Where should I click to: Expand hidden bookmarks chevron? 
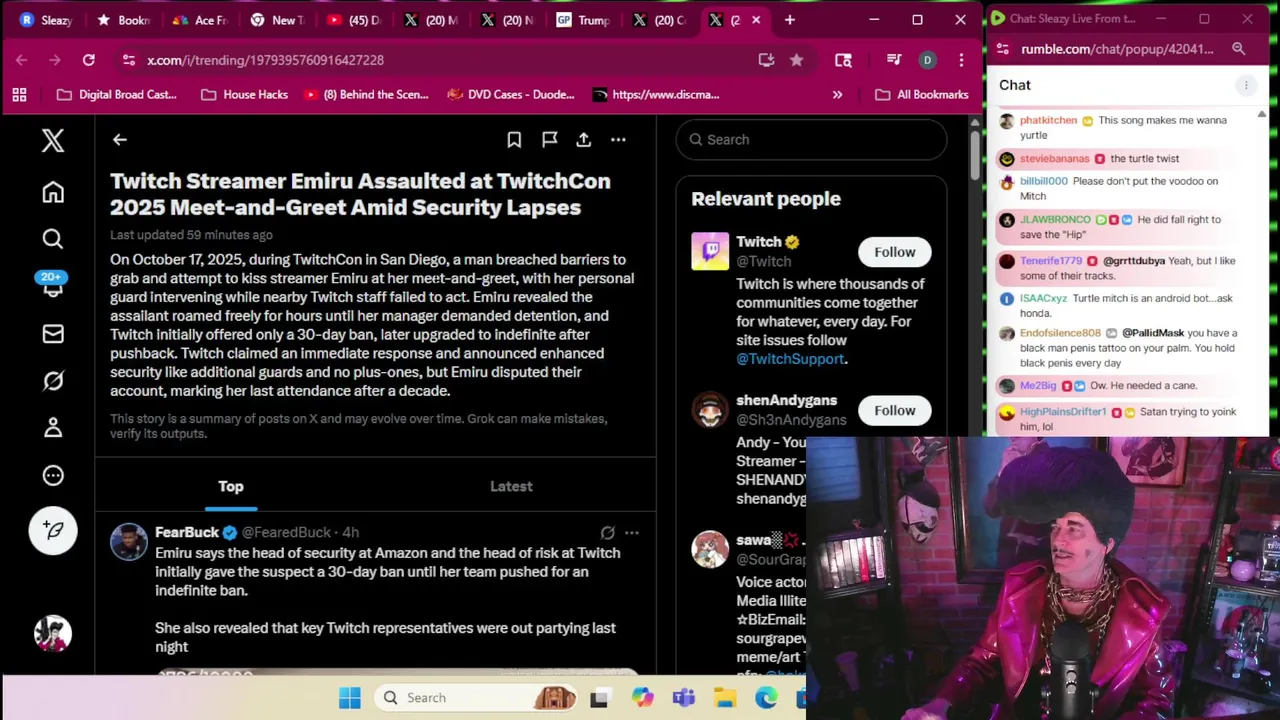[x=837, y=95]
